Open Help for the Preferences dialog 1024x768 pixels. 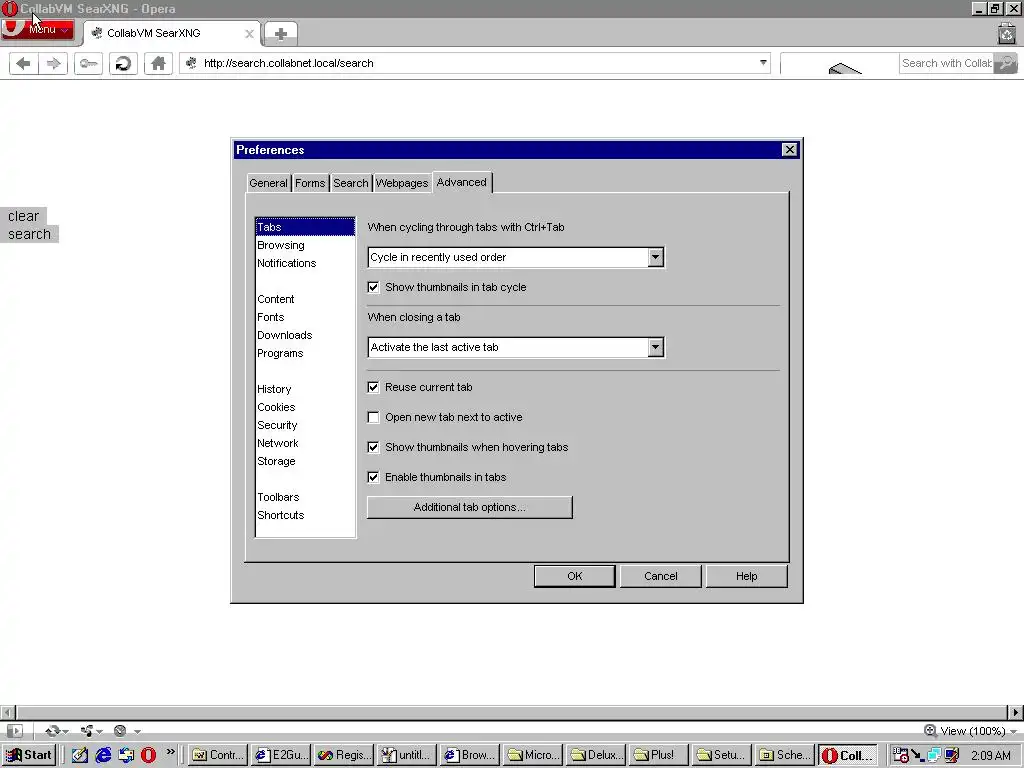click(746, 576)
